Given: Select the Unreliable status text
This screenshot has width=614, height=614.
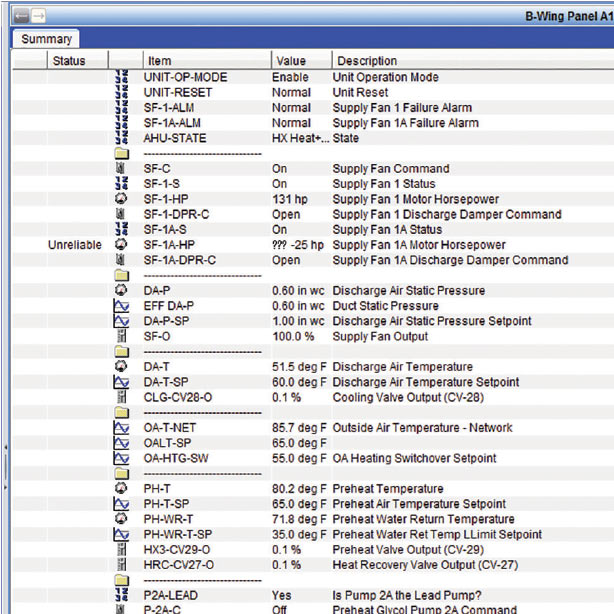Looking at the screenshot, I should 75,245.
